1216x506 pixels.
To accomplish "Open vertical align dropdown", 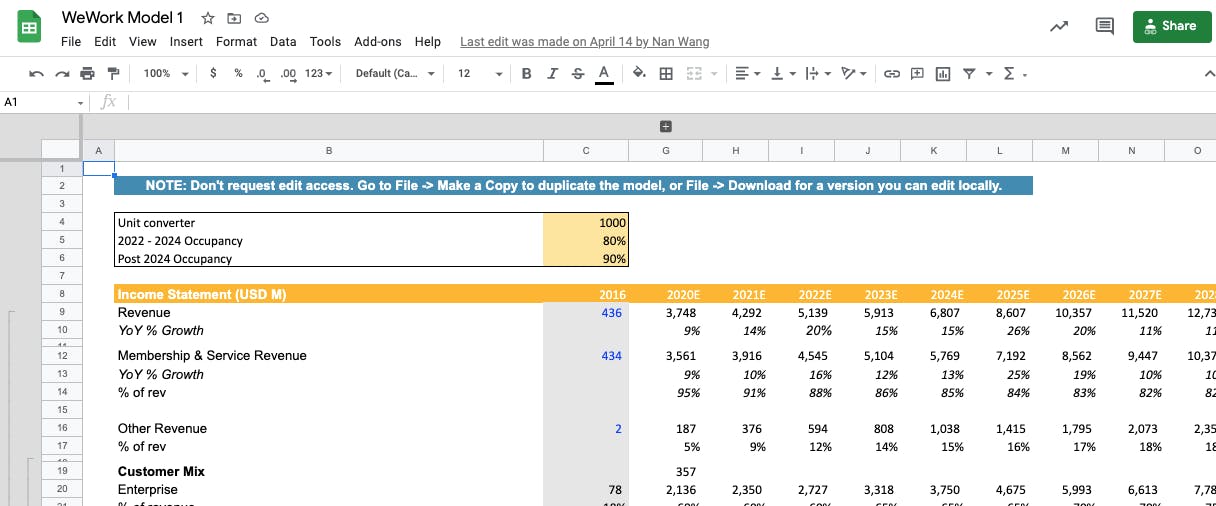I will click(782, 73).
